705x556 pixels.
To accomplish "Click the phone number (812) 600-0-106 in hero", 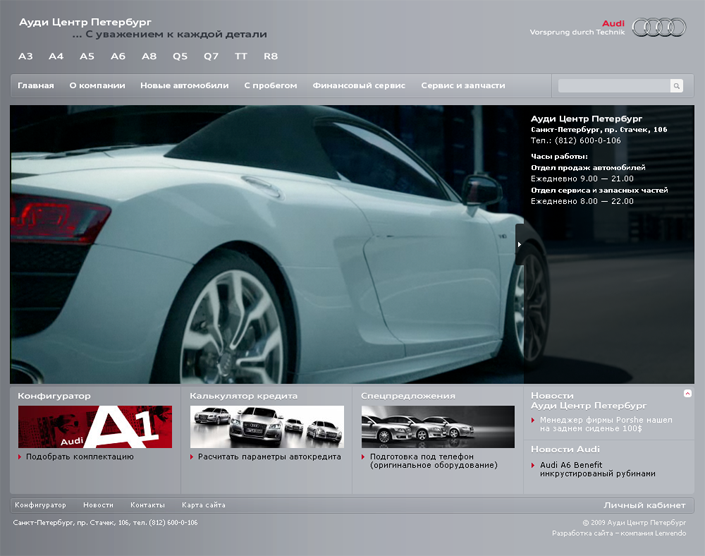I will pos(588,141).
